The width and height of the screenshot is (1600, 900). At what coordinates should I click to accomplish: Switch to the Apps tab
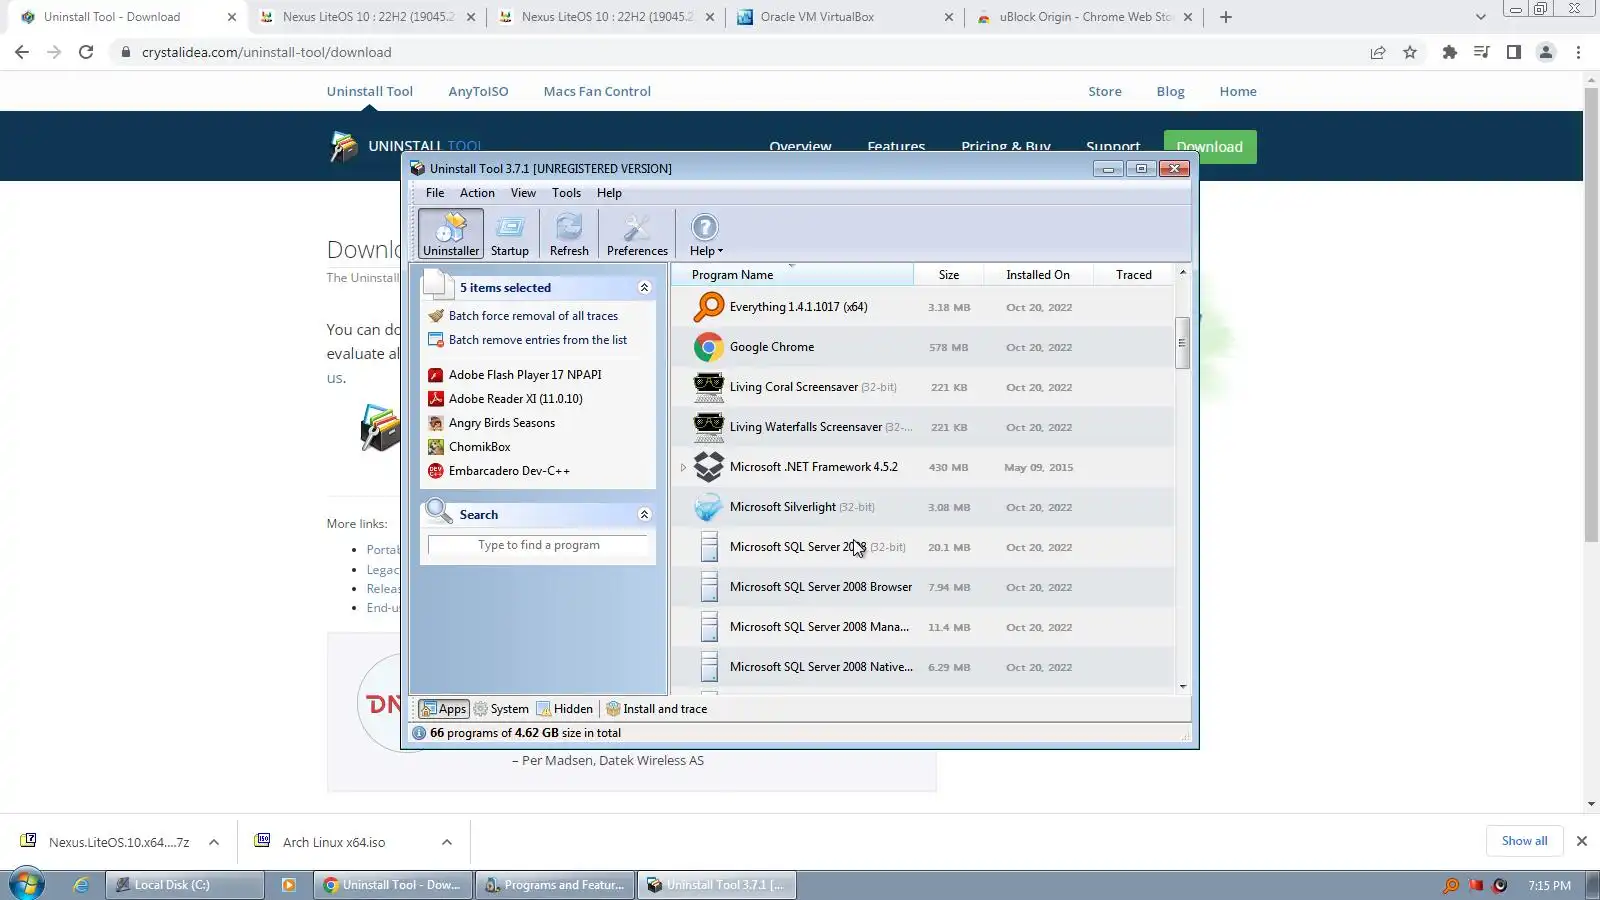pyautogui.click(x=443, y=709)
